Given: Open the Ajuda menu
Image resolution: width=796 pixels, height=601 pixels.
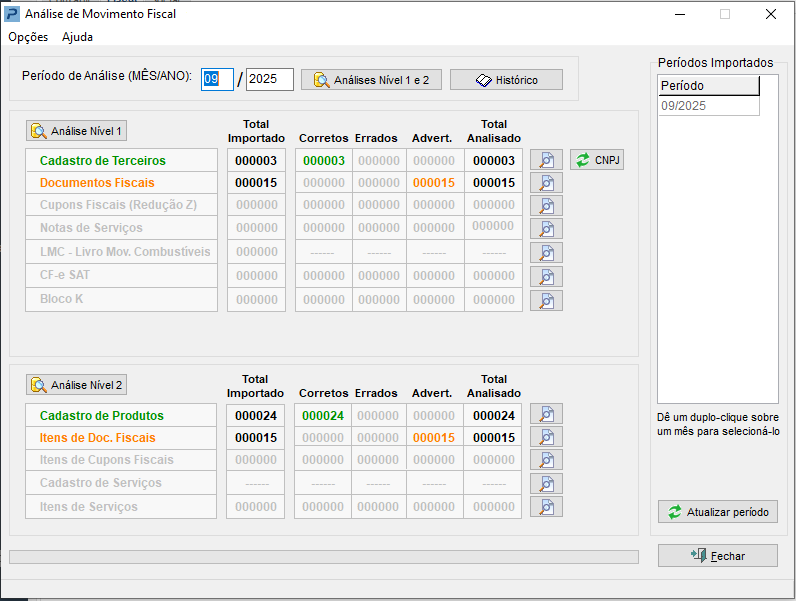Looking at the screenshot, I should (77, 37).
